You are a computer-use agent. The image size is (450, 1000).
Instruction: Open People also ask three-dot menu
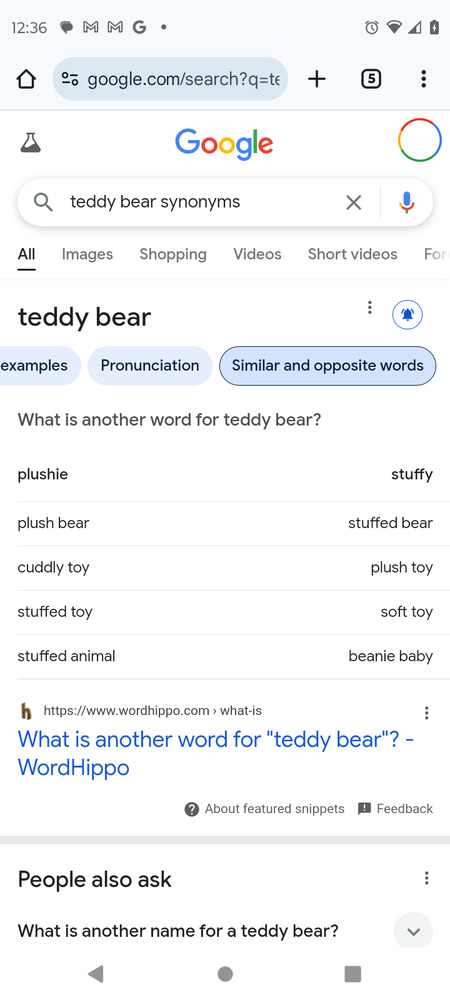(x=426, y=879)
